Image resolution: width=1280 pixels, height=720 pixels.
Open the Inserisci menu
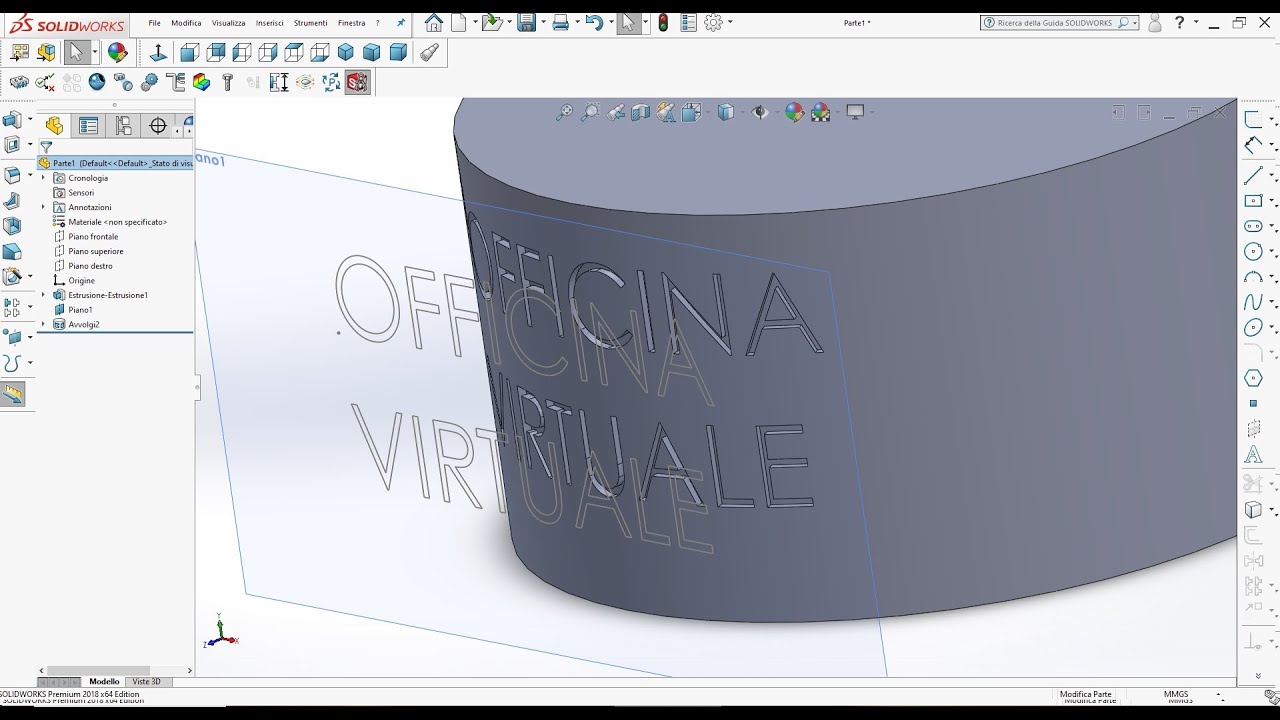[x=269, y=23]
